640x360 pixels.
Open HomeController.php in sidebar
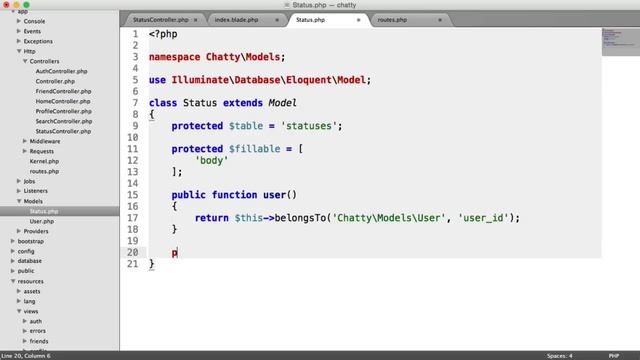click(63, 101)
